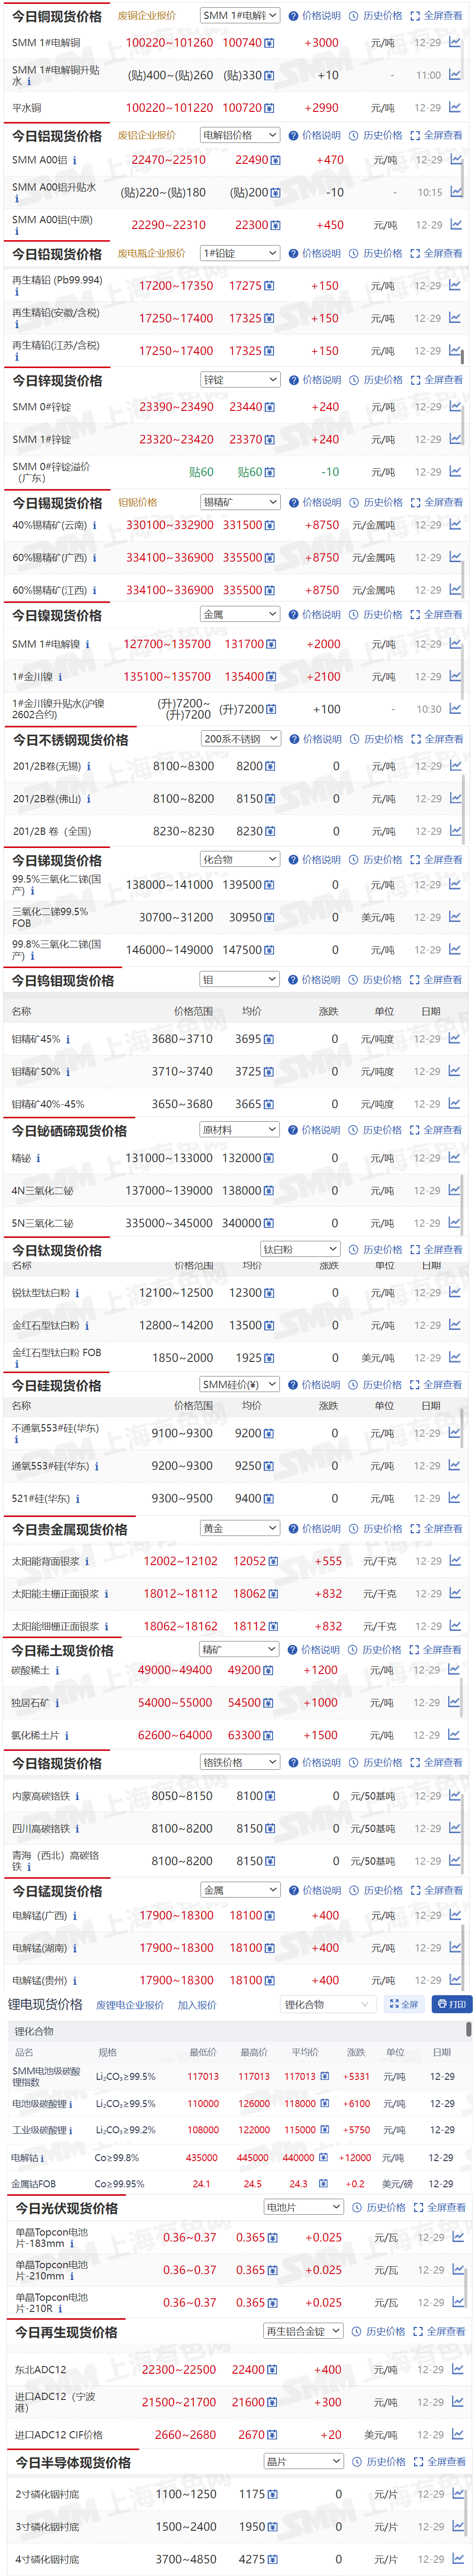Open trend chart for 锐钛型钛白粉
The height and width of the screenshot is (2576, 476).
pyautogui.click(x=455, y=1293)
